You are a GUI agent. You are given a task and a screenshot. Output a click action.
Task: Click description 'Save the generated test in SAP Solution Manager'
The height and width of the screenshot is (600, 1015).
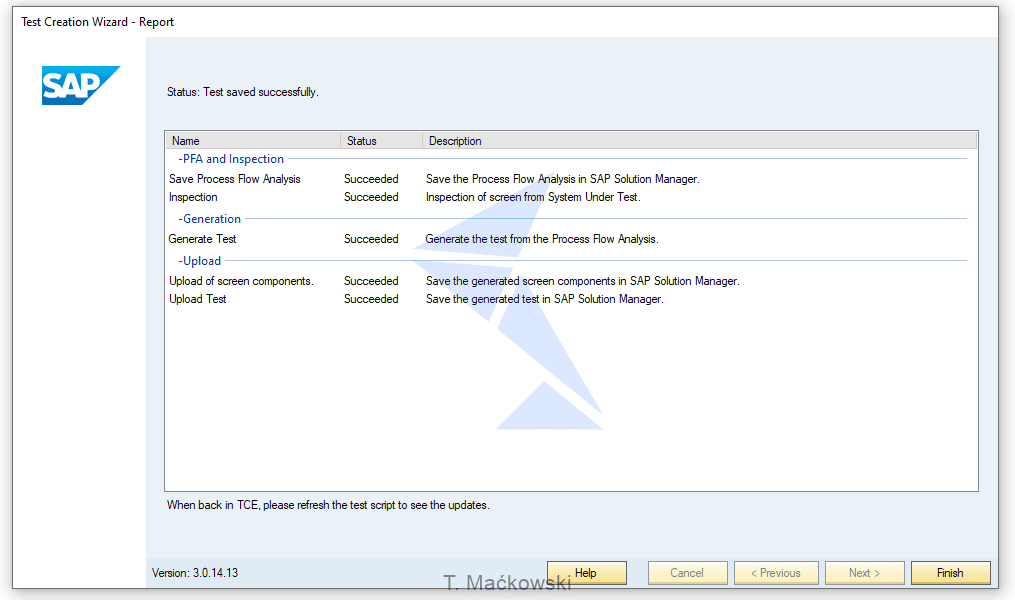[x=544, y=299]
